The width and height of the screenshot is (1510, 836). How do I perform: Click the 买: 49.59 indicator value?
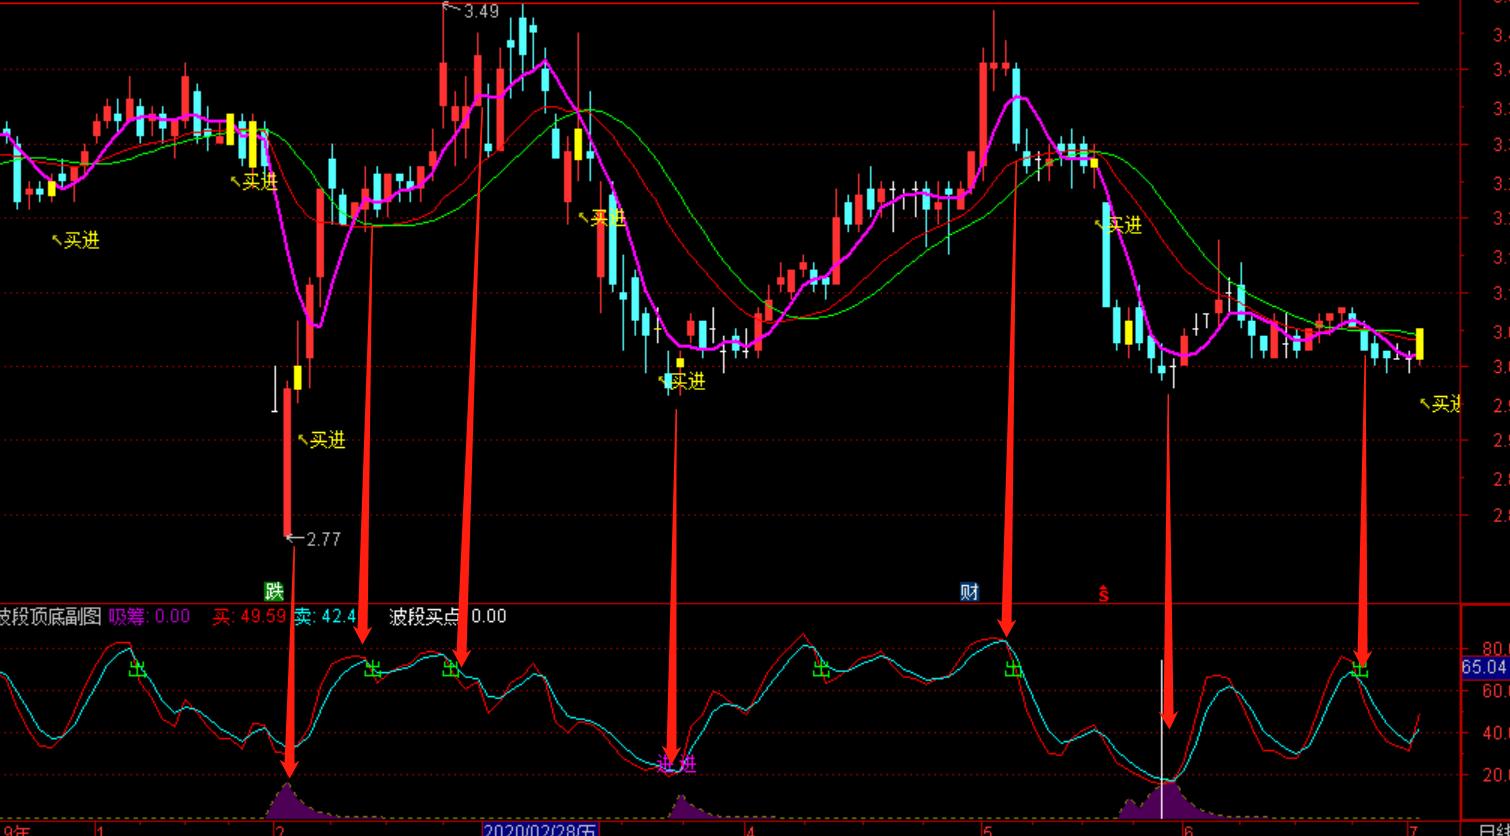click(x=250, y=616)
